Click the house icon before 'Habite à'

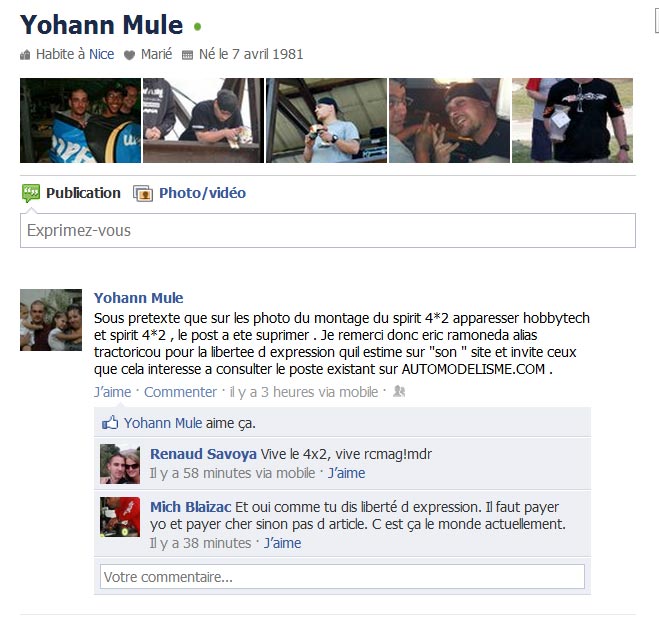pyautogui.click(x=25, y=55)
